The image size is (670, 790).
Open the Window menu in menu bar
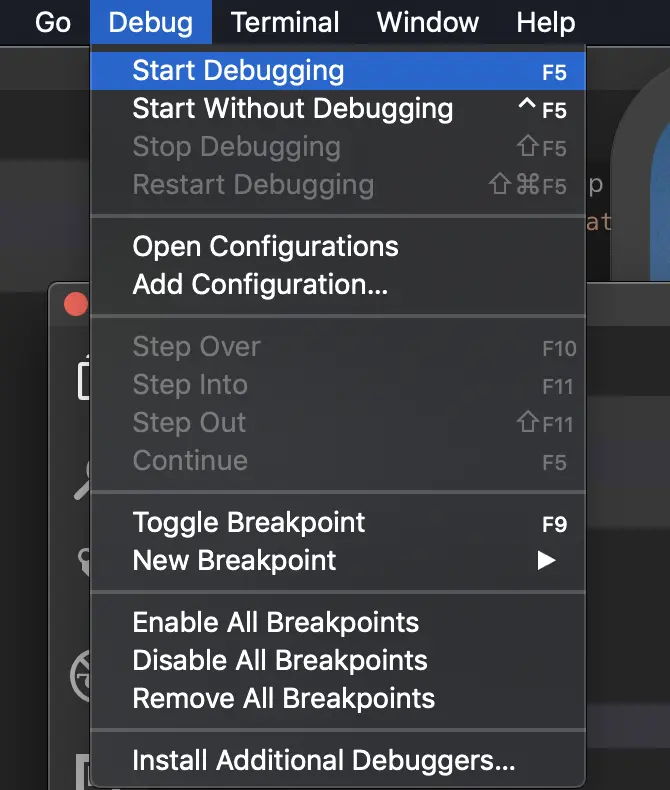tap(428, 22)
